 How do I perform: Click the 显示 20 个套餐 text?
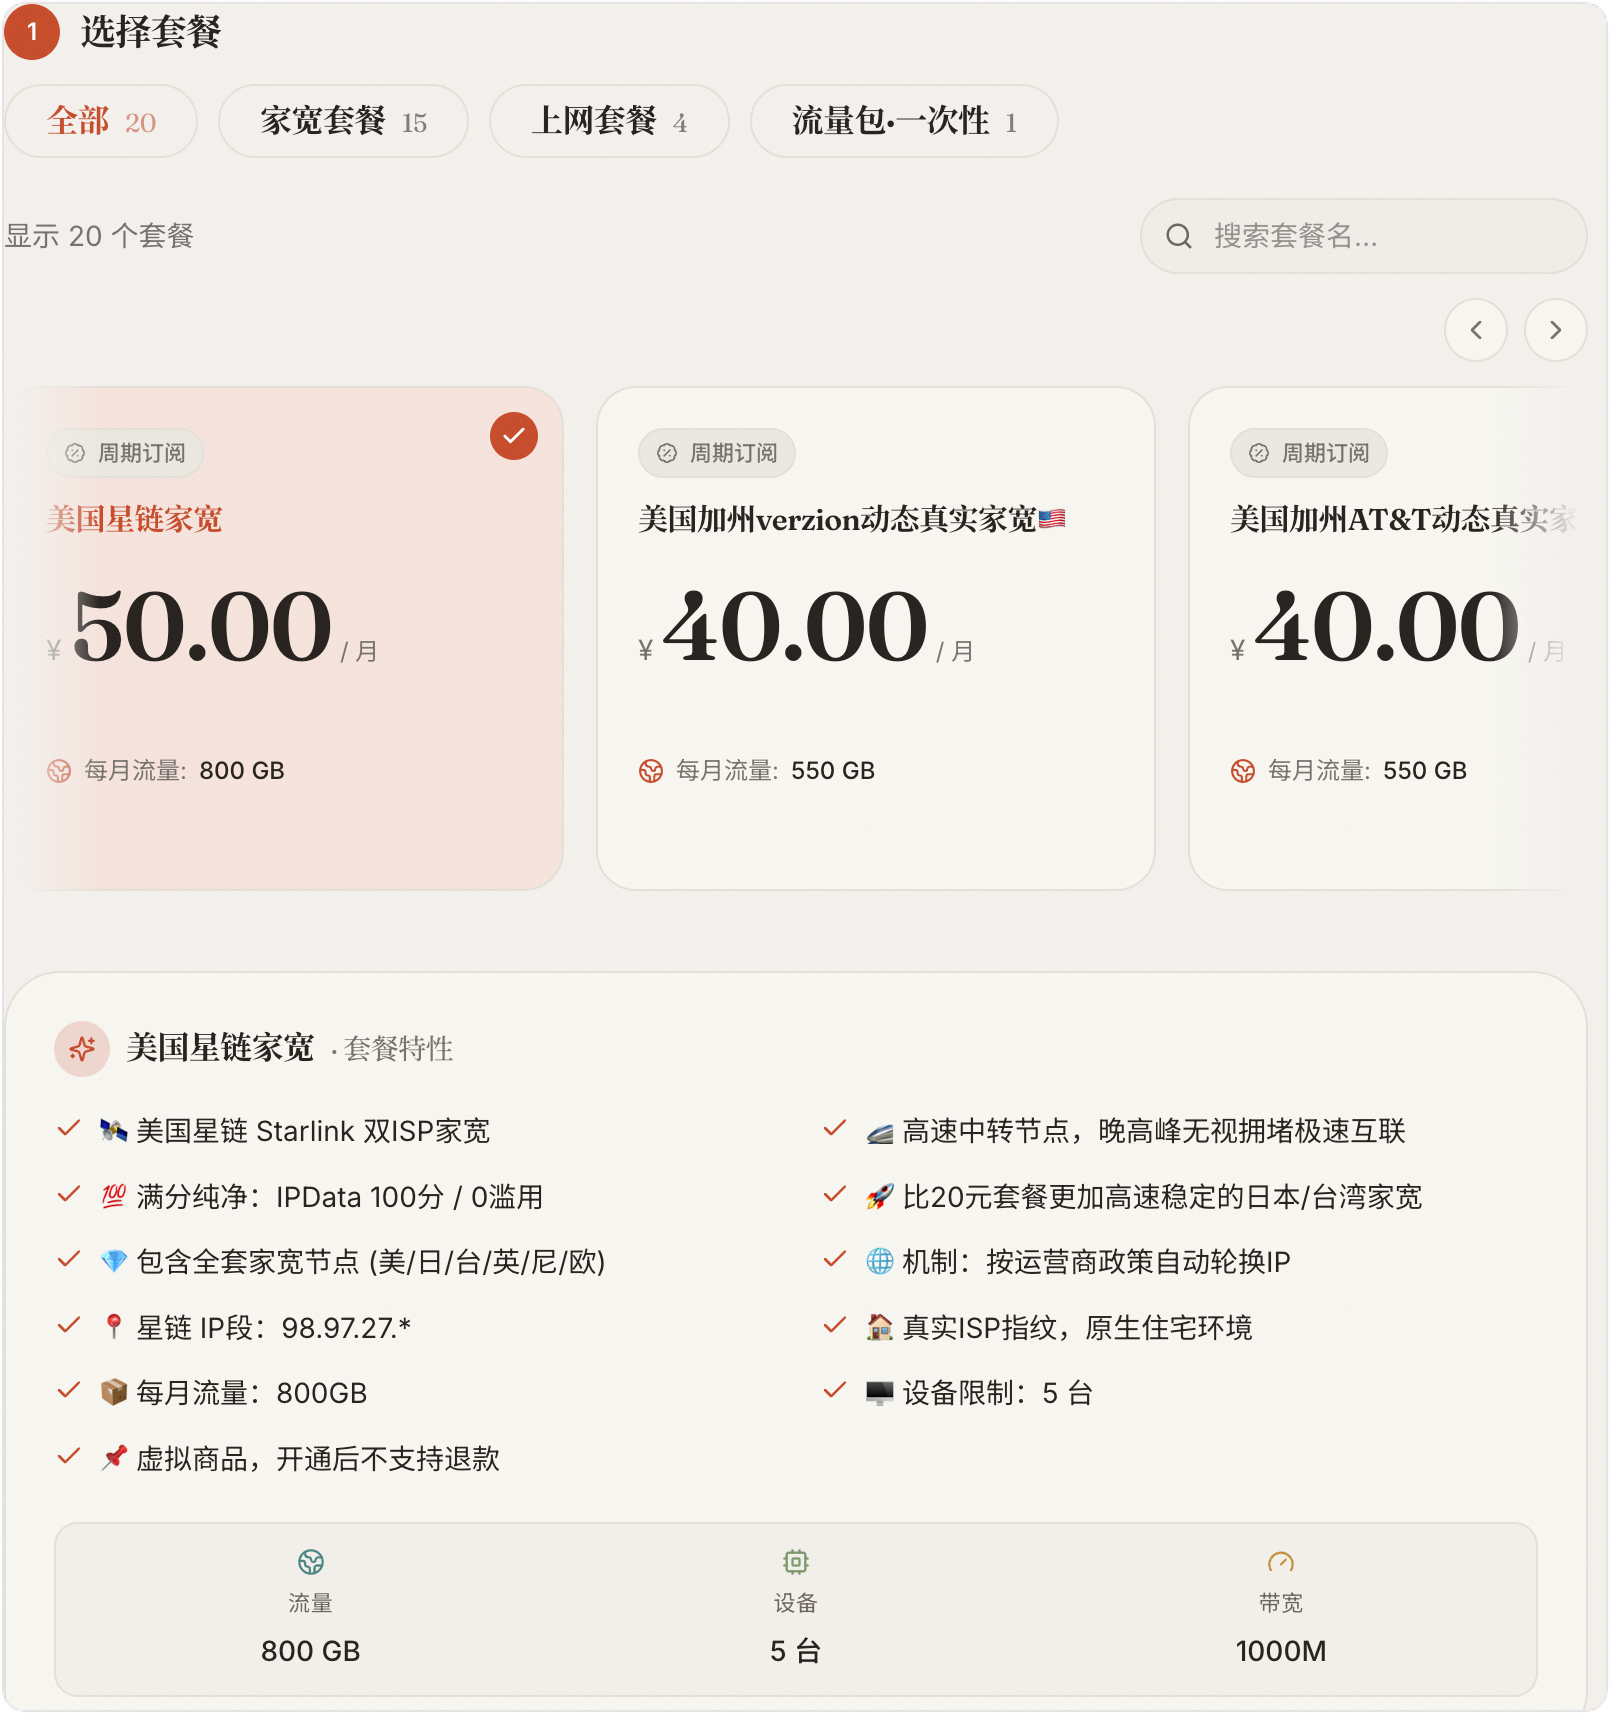tap(100, 236)
